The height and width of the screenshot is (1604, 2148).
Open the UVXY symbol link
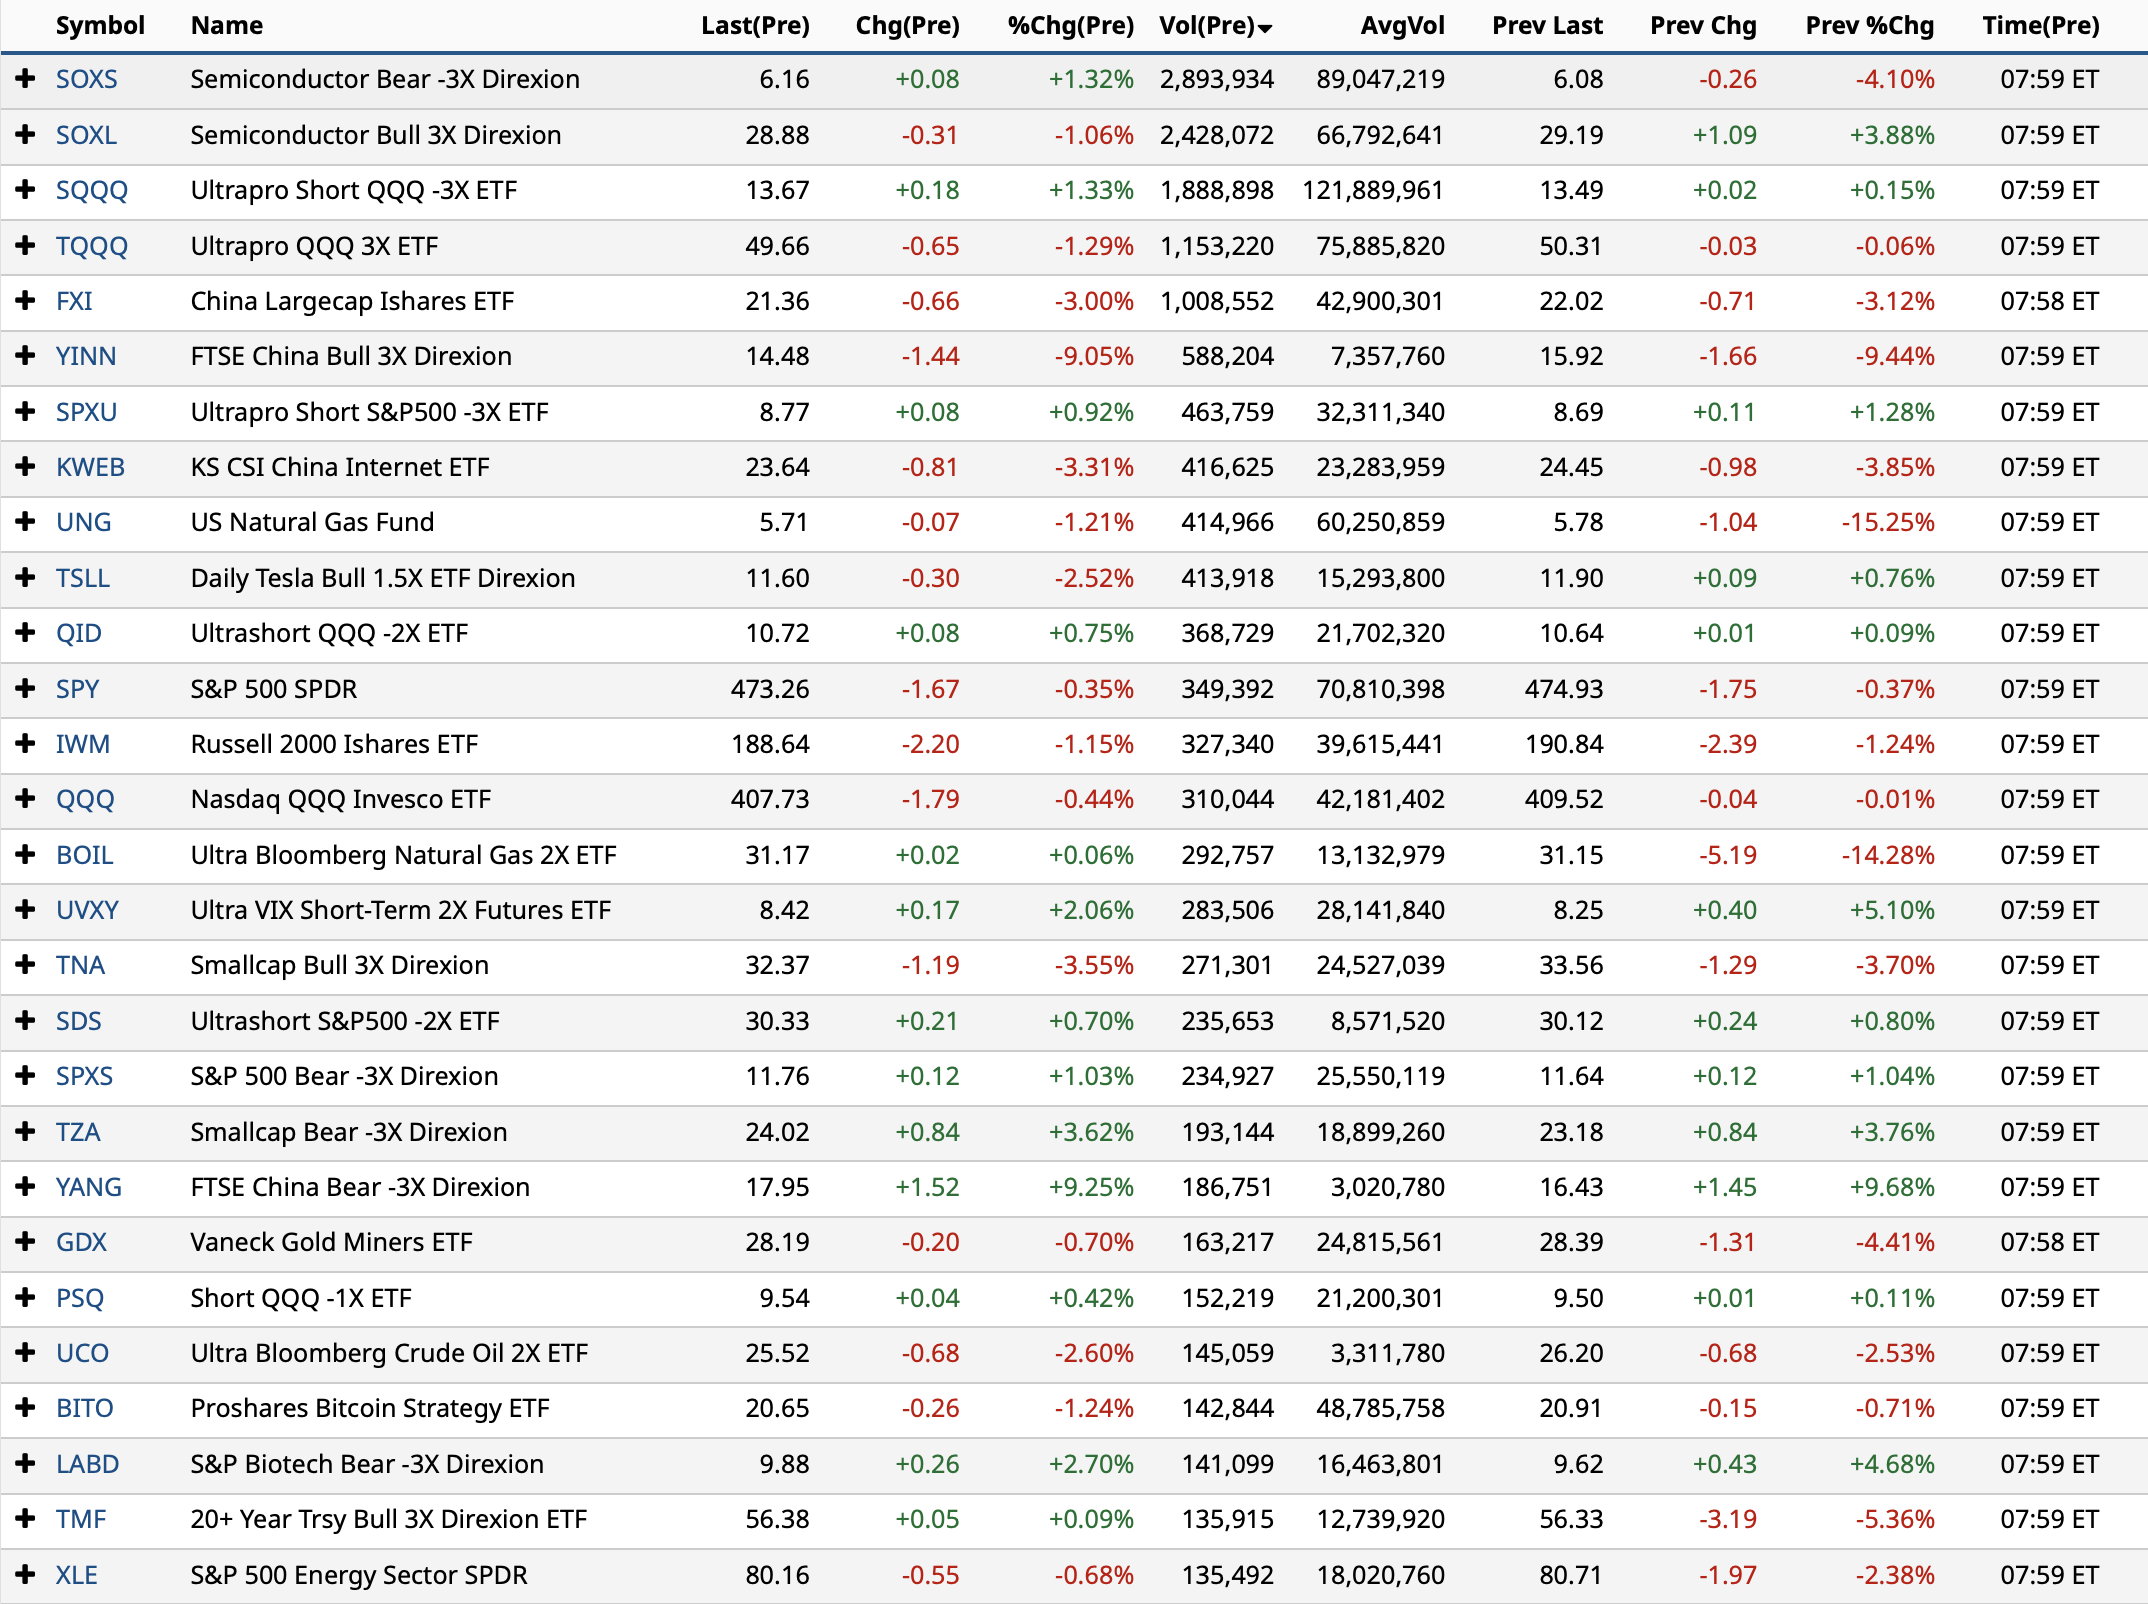point(87,910)
